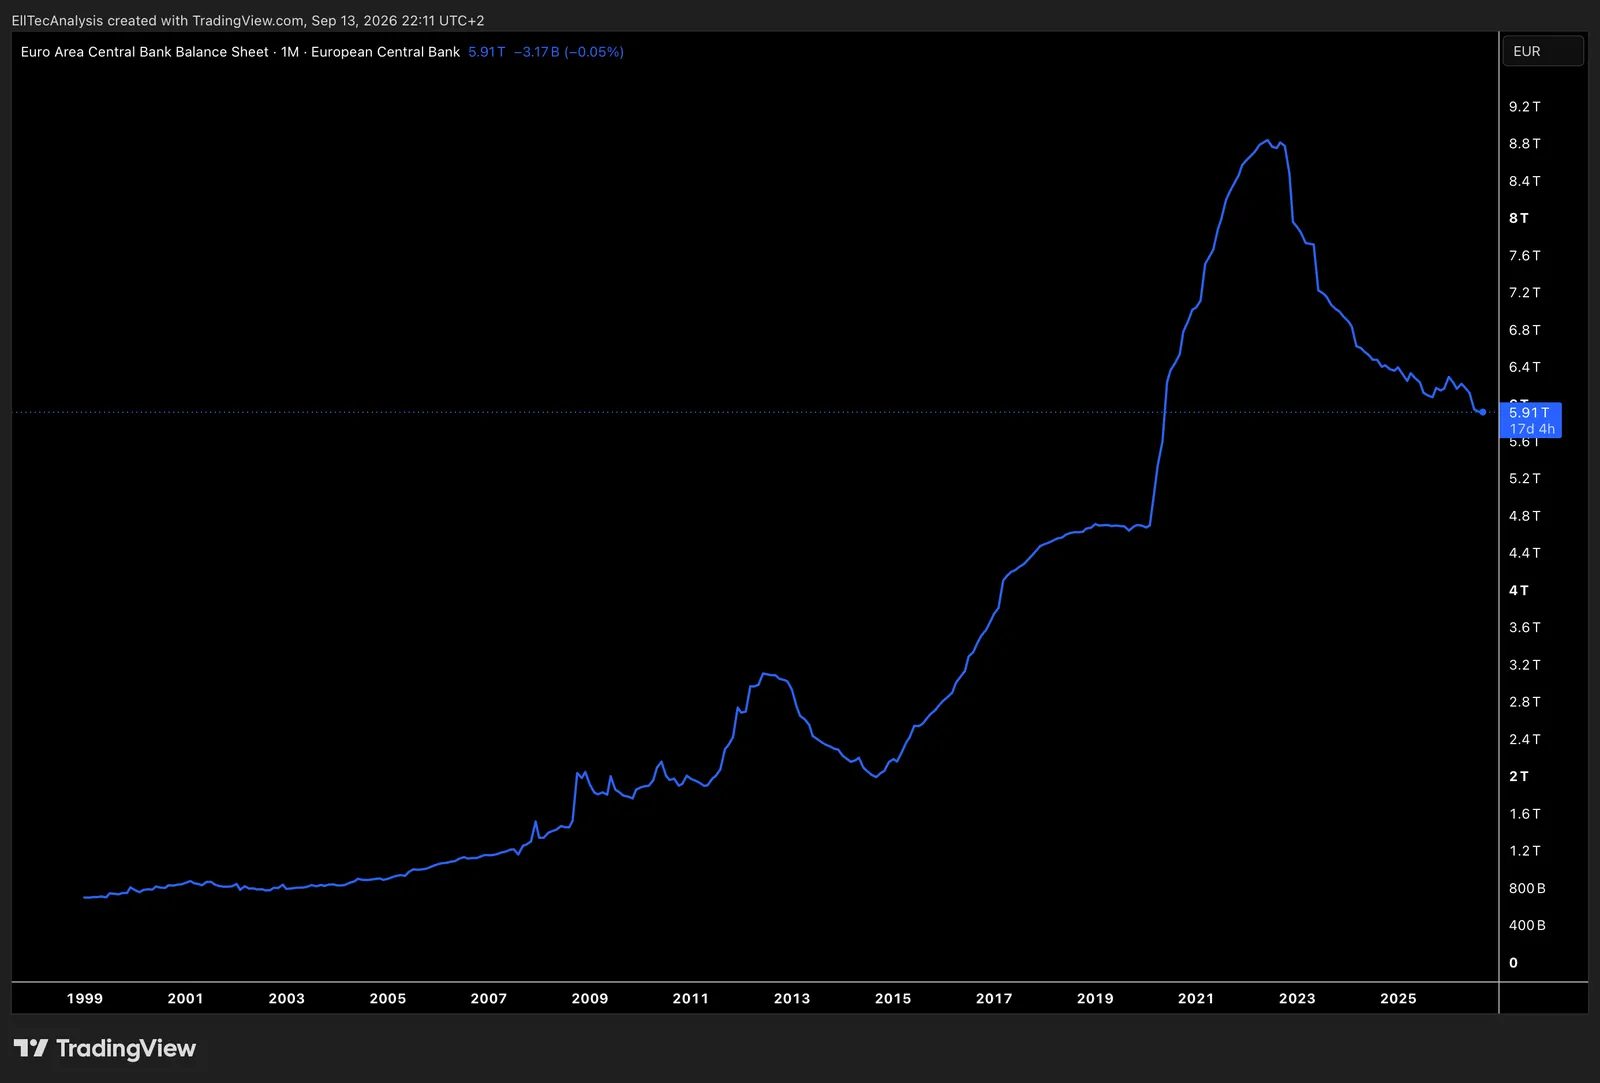Click the last data point dot on the line
This screenshot has height=1083, width=1600.
tap(1482, 412)
